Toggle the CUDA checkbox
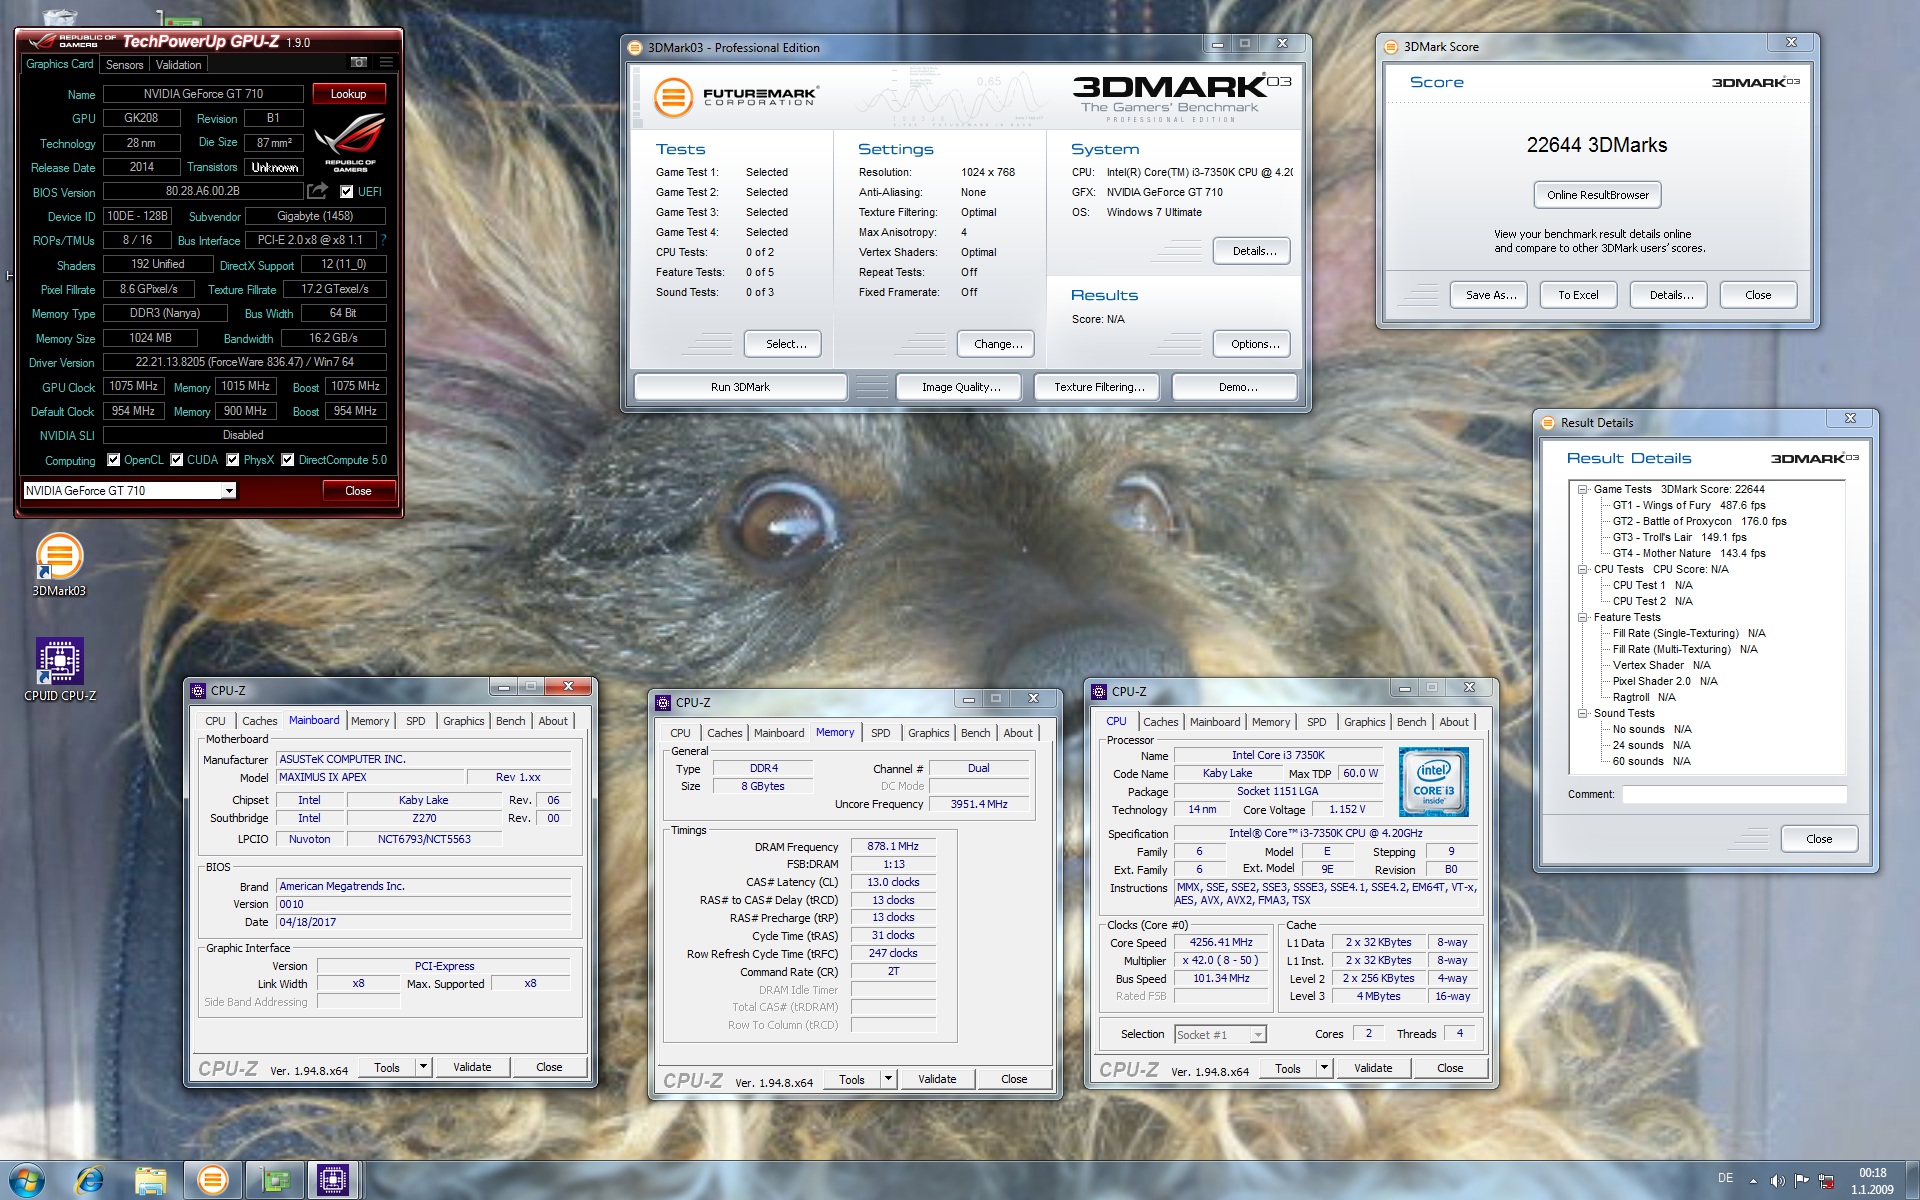 [x=177, y=460]
